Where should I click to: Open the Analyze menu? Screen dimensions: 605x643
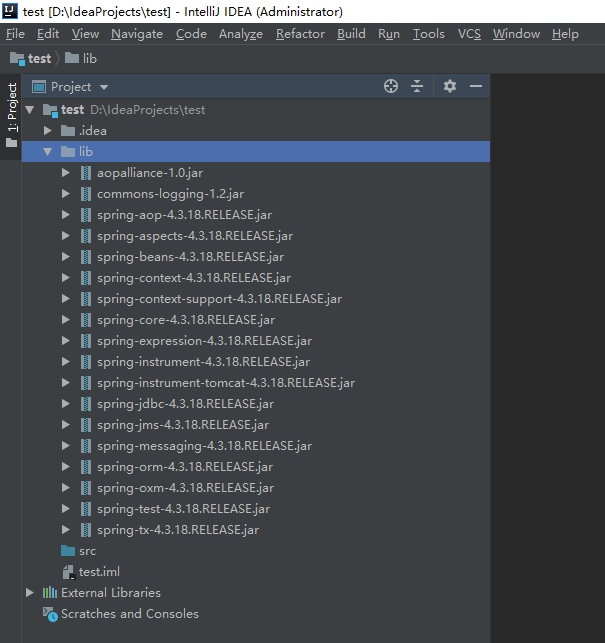coord(241,34)
